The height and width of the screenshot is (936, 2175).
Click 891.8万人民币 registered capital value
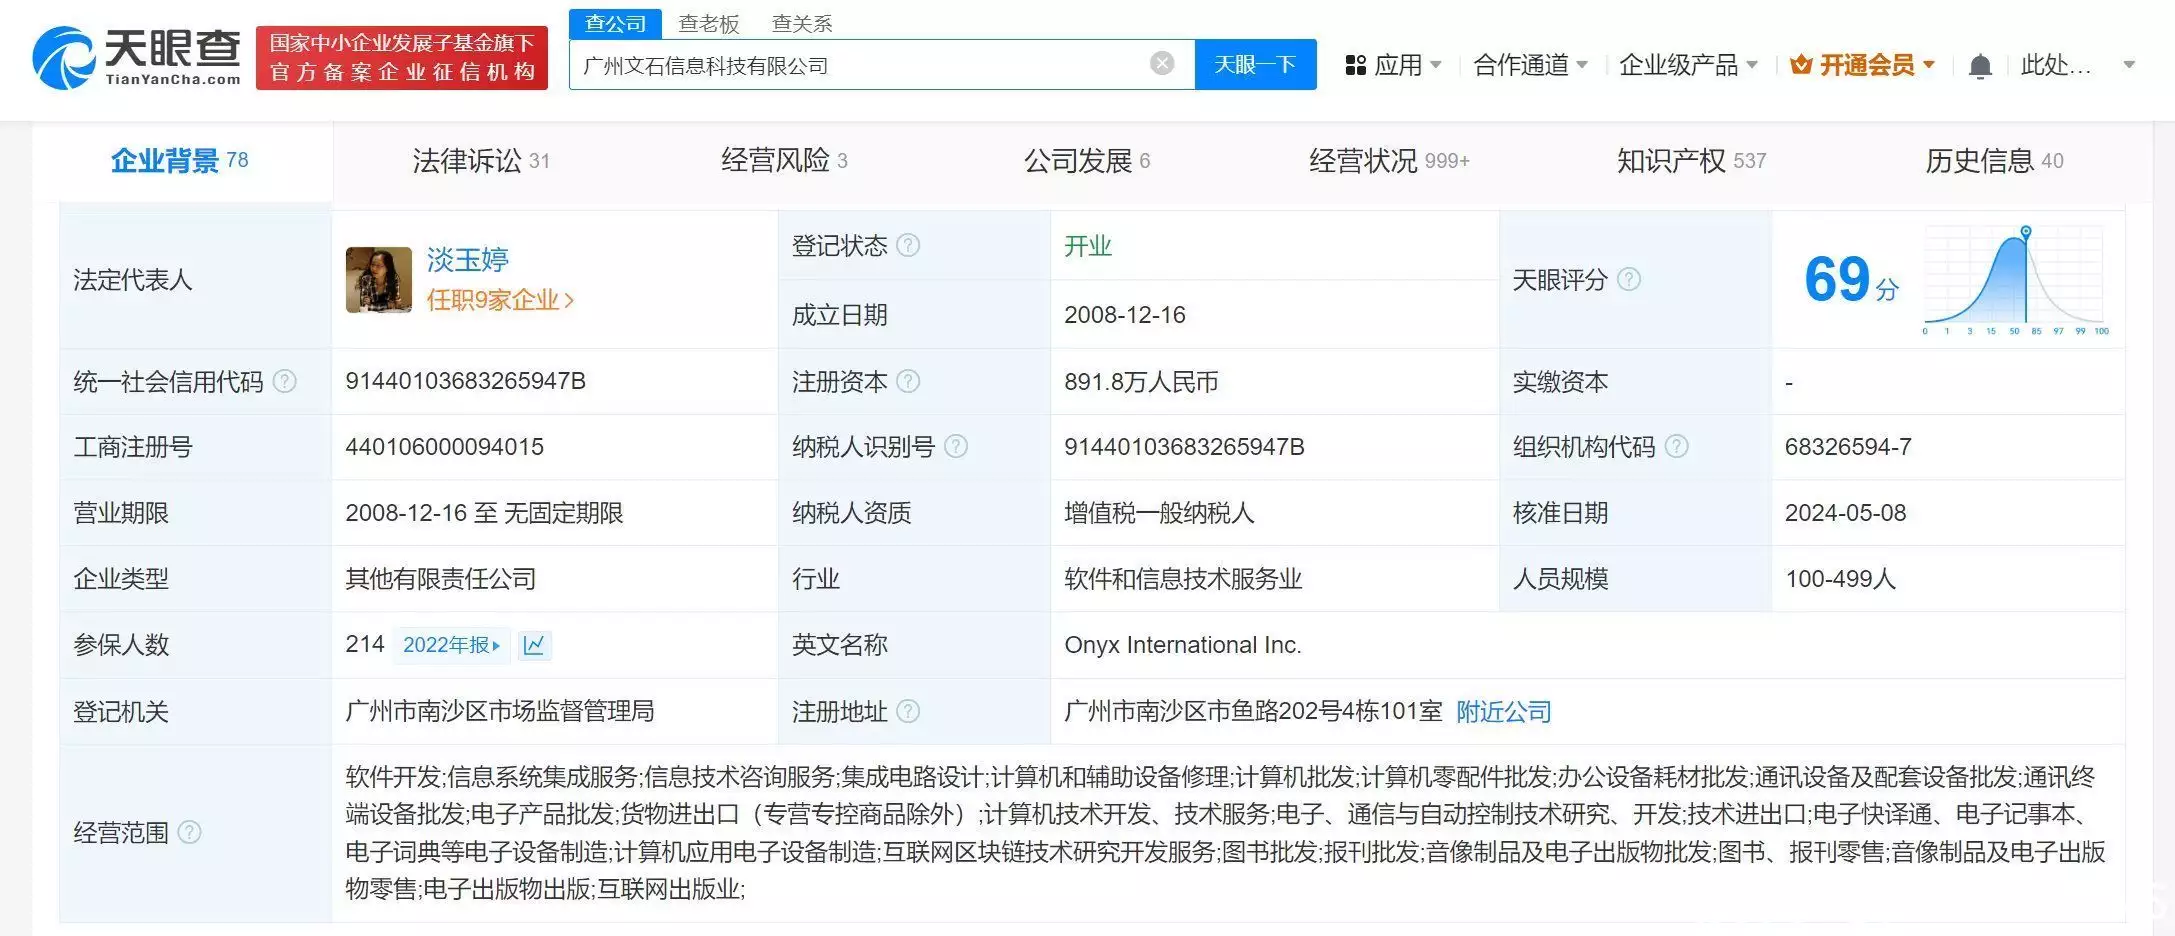(x=1141, y=382)
